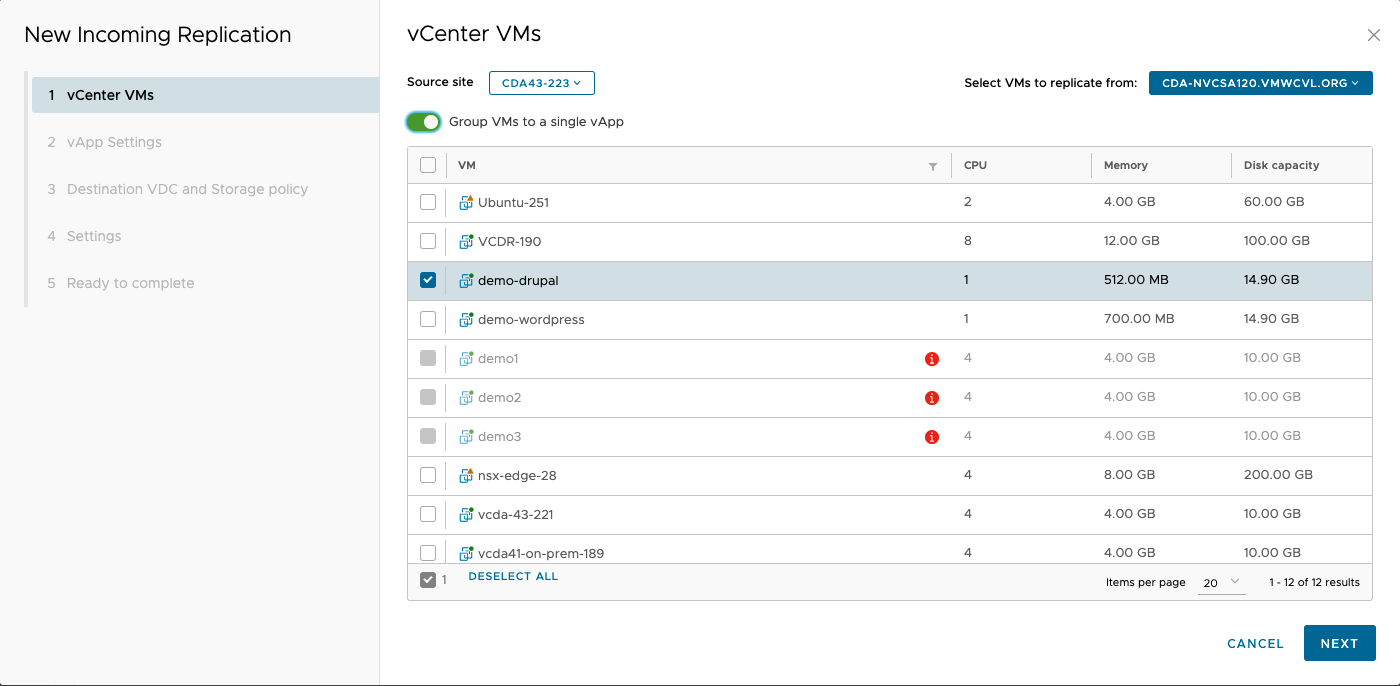Go to the vApp Settings wizard step
Image resolution: width=1400 pixels, height=686 pixels.
pos(114,142)
